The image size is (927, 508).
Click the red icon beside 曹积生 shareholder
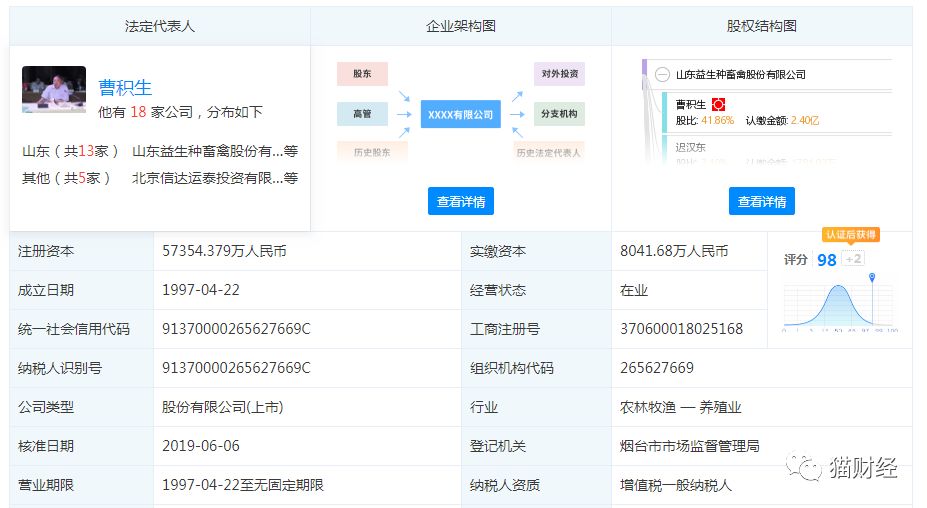718,105
